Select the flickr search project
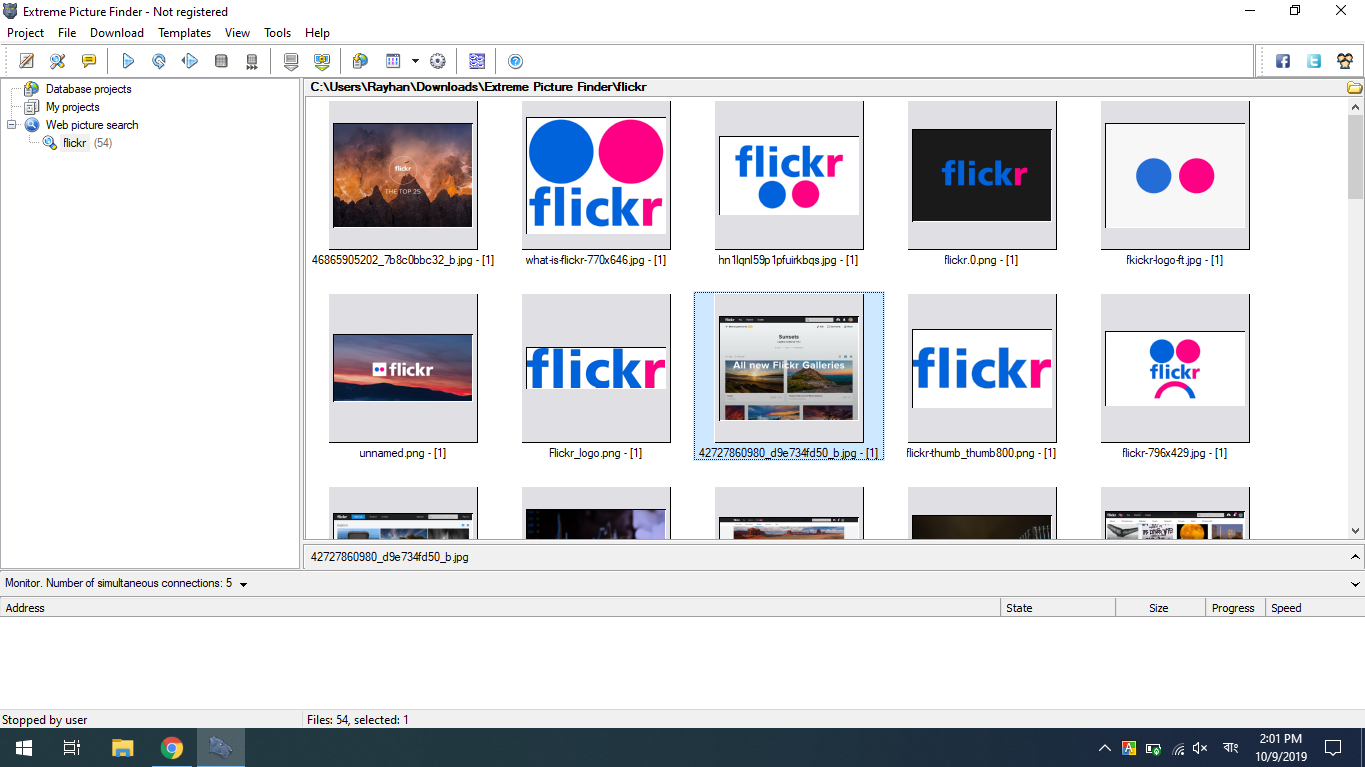This screenshot has width=1365, height=767. [75, 143]
